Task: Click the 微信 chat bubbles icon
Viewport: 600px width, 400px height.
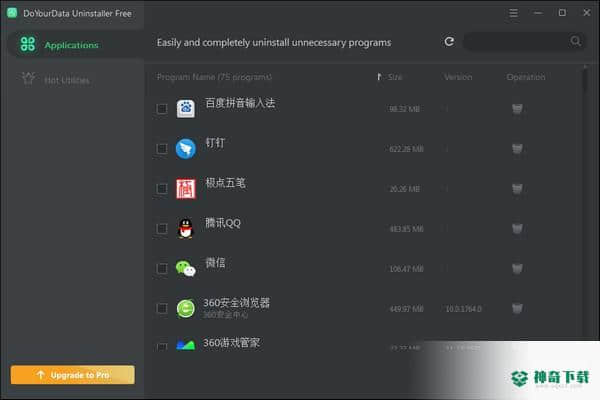Action: click(x=186, y=268)
